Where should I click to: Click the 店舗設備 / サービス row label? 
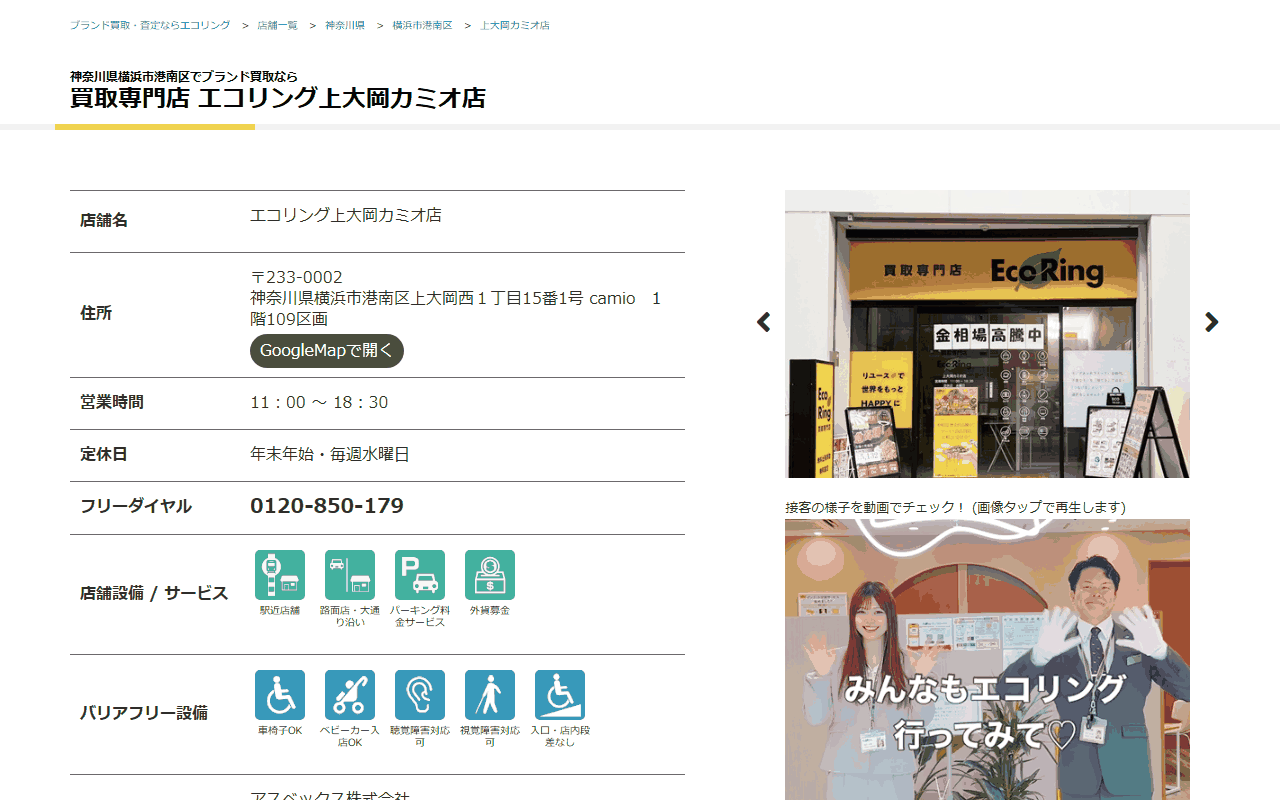(154, 593)
